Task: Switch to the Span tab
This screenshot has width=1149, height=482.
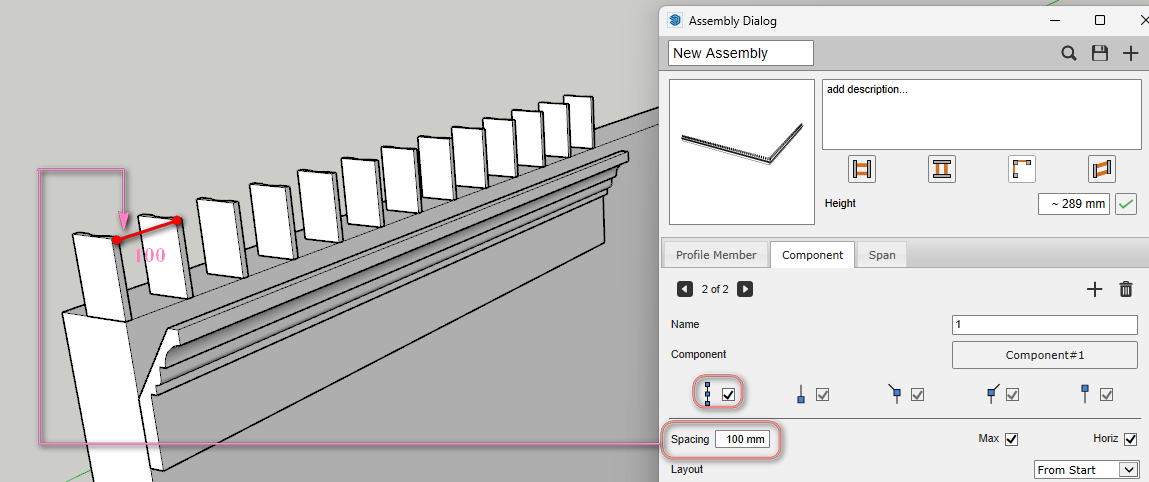Action: coord(881,255)
